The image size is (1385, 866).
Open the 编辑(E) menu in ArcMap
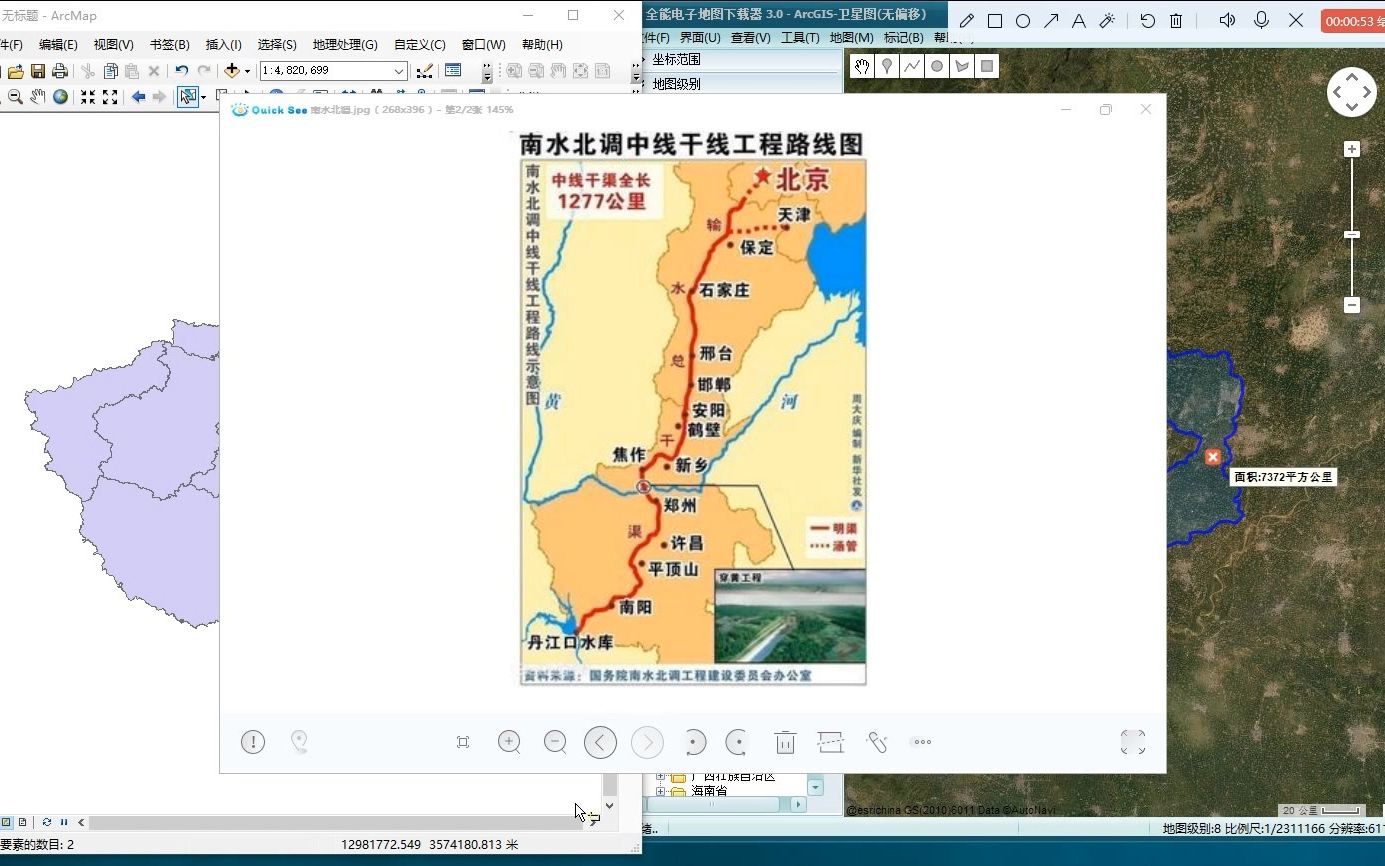pos(57,44)
